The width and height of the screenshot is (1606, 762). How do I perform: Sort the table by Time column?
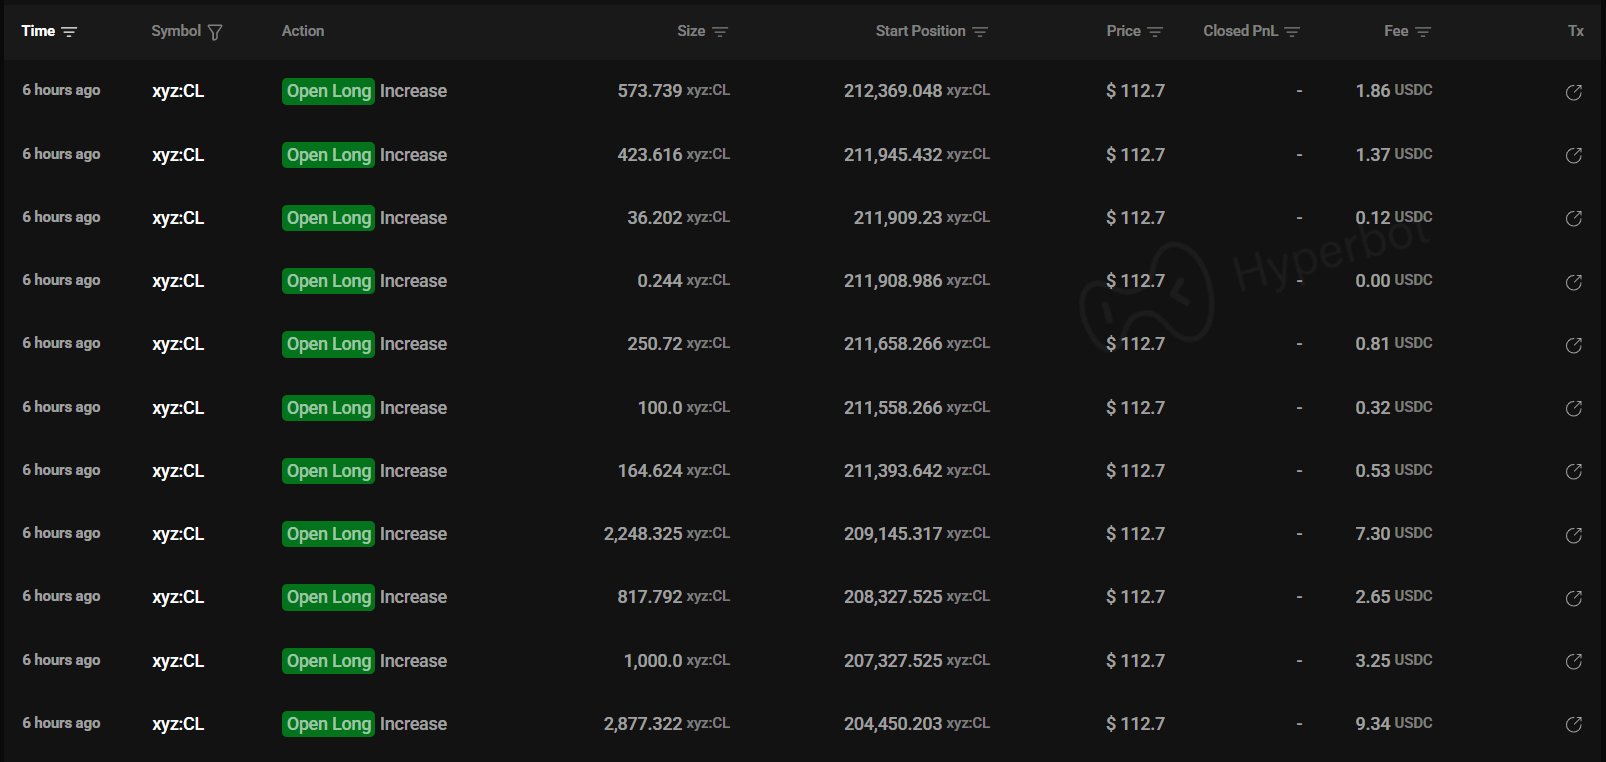click(x=69, y=32)
